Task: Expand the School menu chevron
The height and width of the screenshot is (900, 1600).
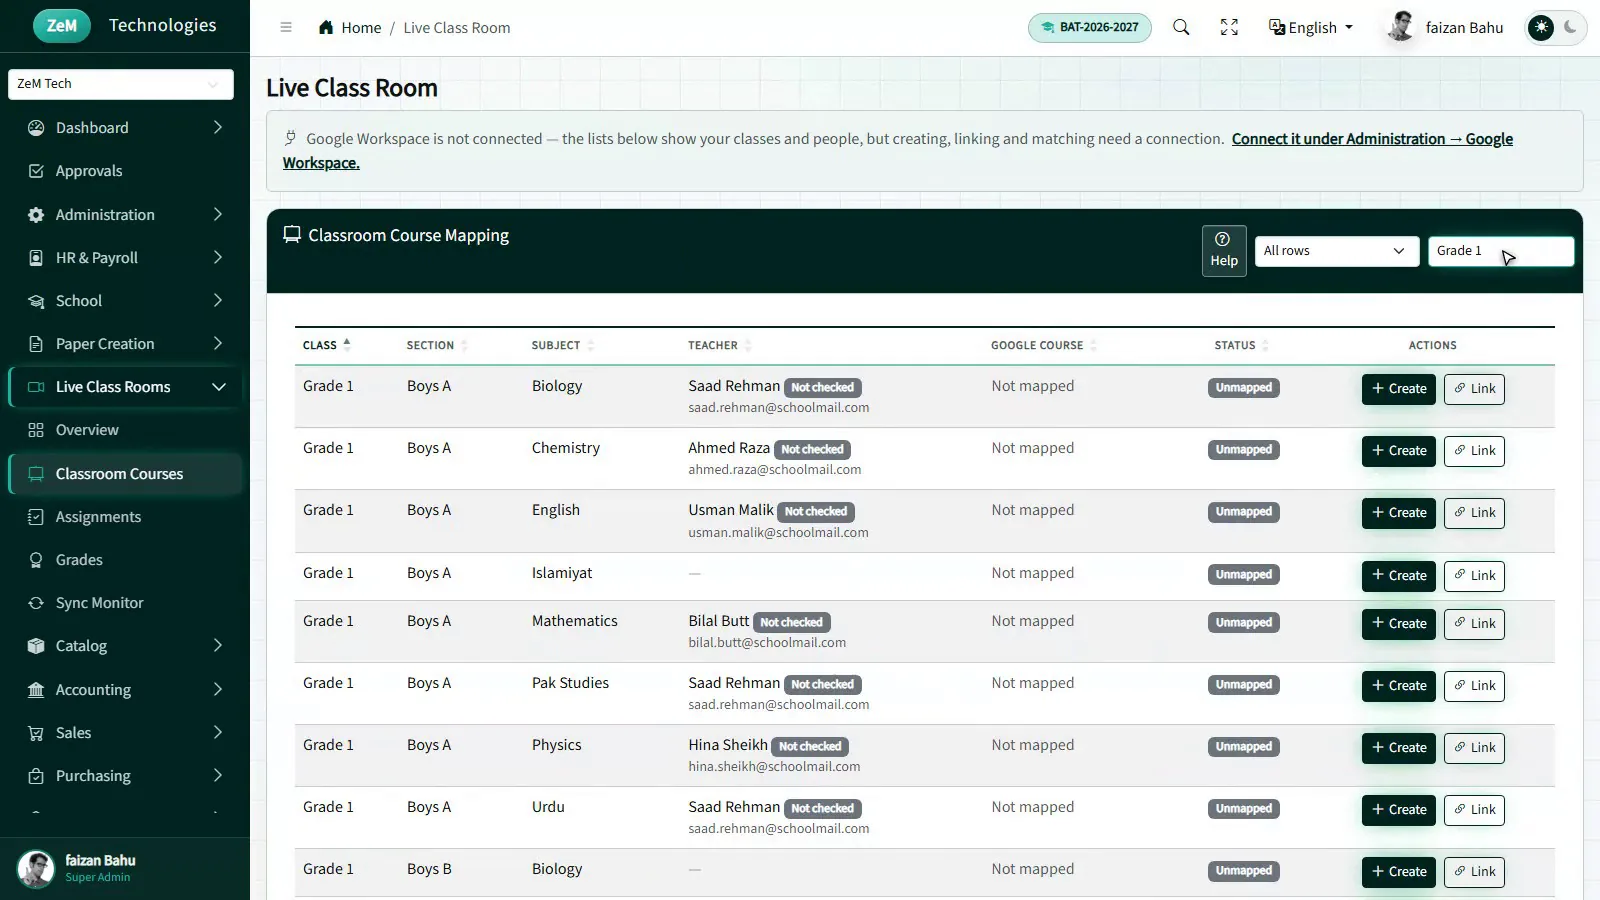Action: point(218,301)
